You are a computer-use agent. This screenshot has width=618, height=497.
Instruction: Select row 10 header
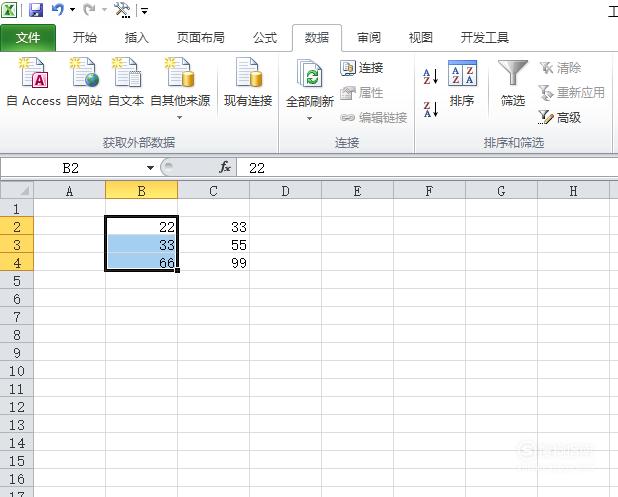(x=17, y=371)
